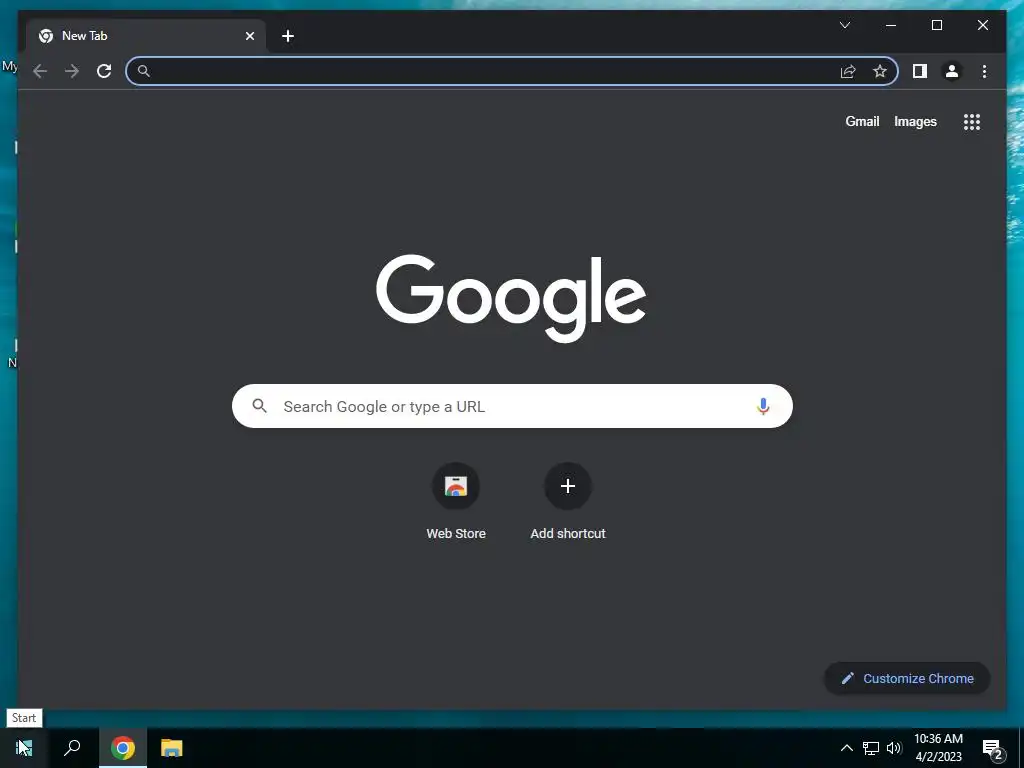Open the volume control tray icon

[x=894, y=748]
